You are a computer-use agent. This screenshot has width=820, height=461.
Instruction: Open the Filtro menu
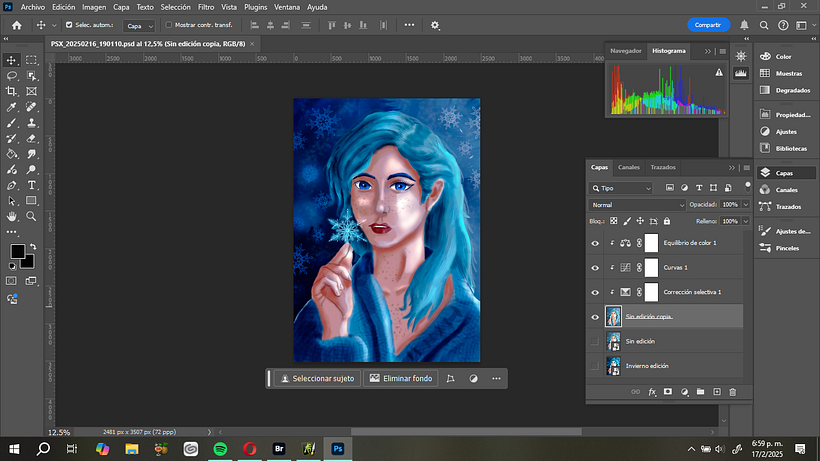[205, 7]
